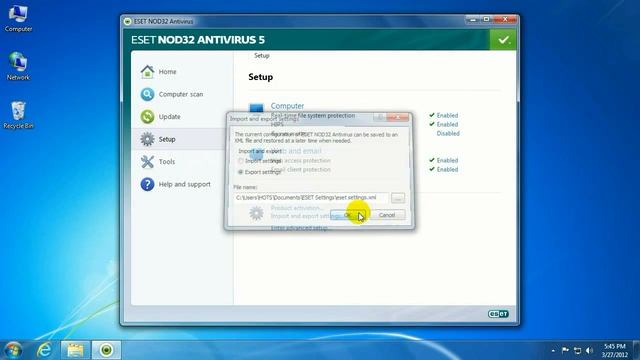The width and height of the screenshot is (640, 360).
Task: Click the Setup breadcrumb at top
Action: [262, 56]
